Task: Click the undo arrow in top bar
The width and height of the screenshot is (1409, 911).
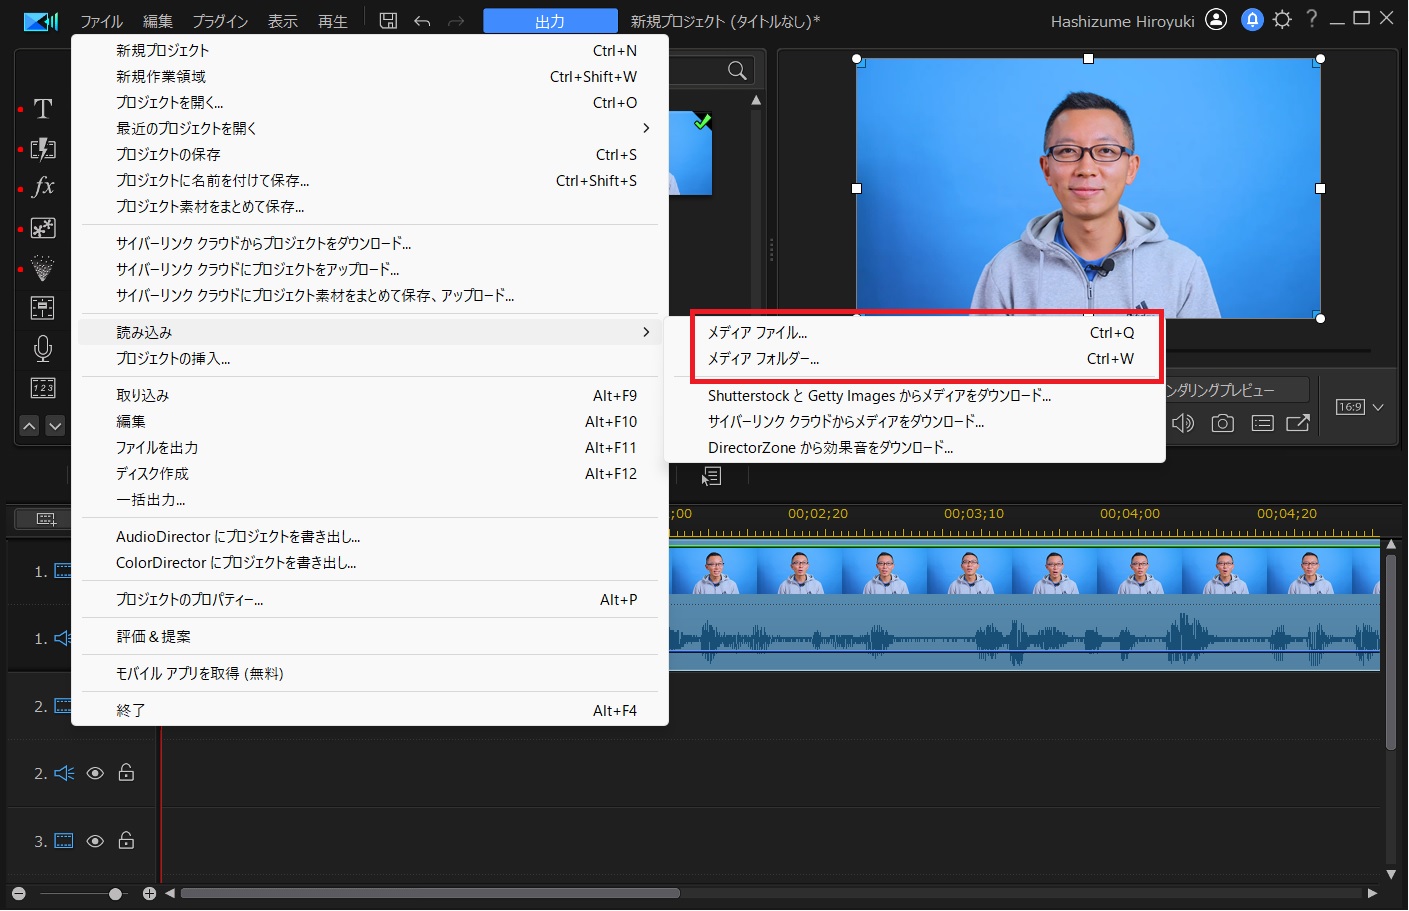Action: [x=422, y=21]
